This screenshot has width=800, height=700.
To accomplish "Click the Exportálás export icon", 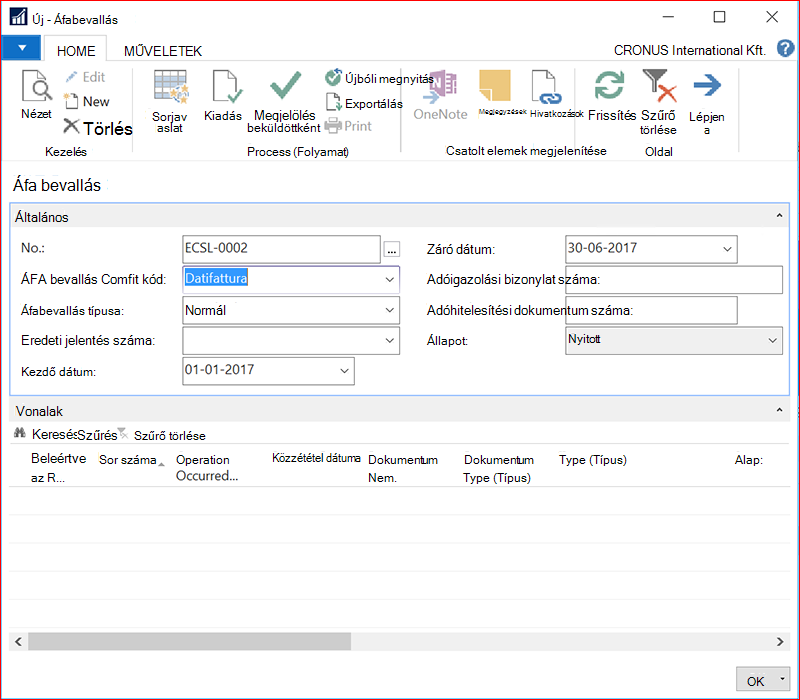I will click(334, 103).
